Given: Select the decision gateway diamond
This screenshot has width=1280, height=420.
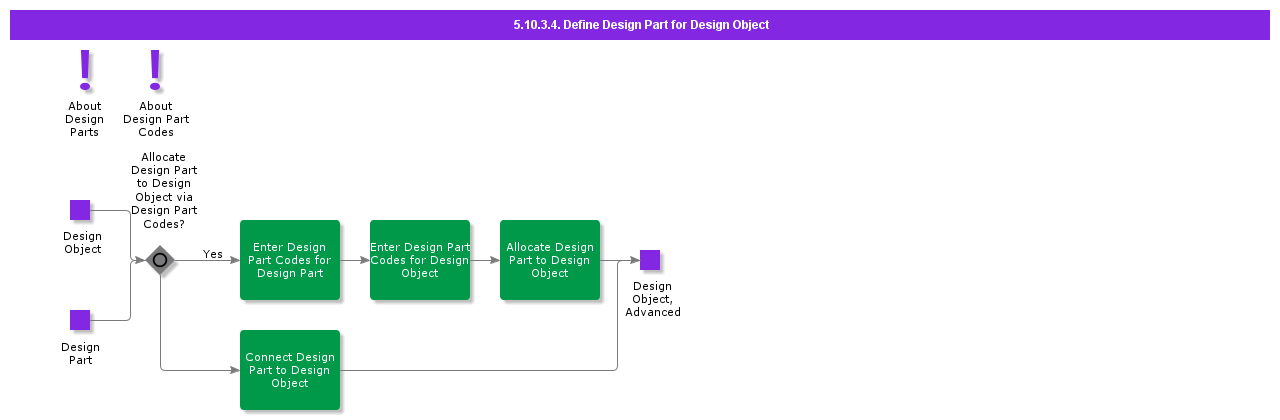Looking at the screenshot, I should click(x=160, y=260).
